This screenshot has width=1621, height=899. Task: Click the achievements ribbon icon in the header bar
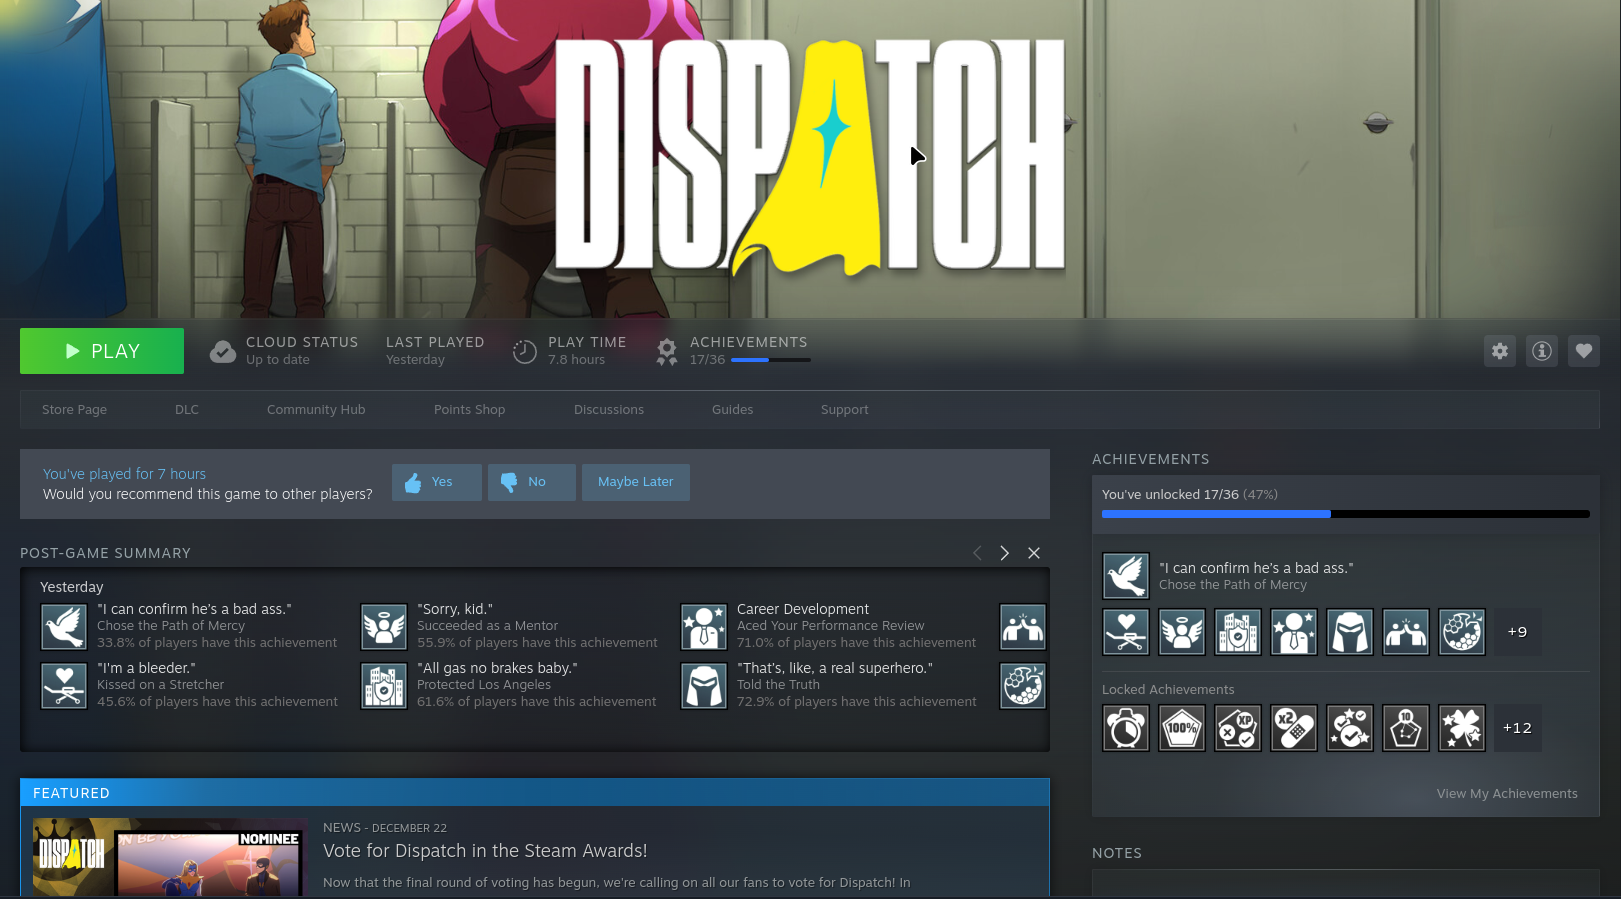pyautogui.click(x=667, y=352)
